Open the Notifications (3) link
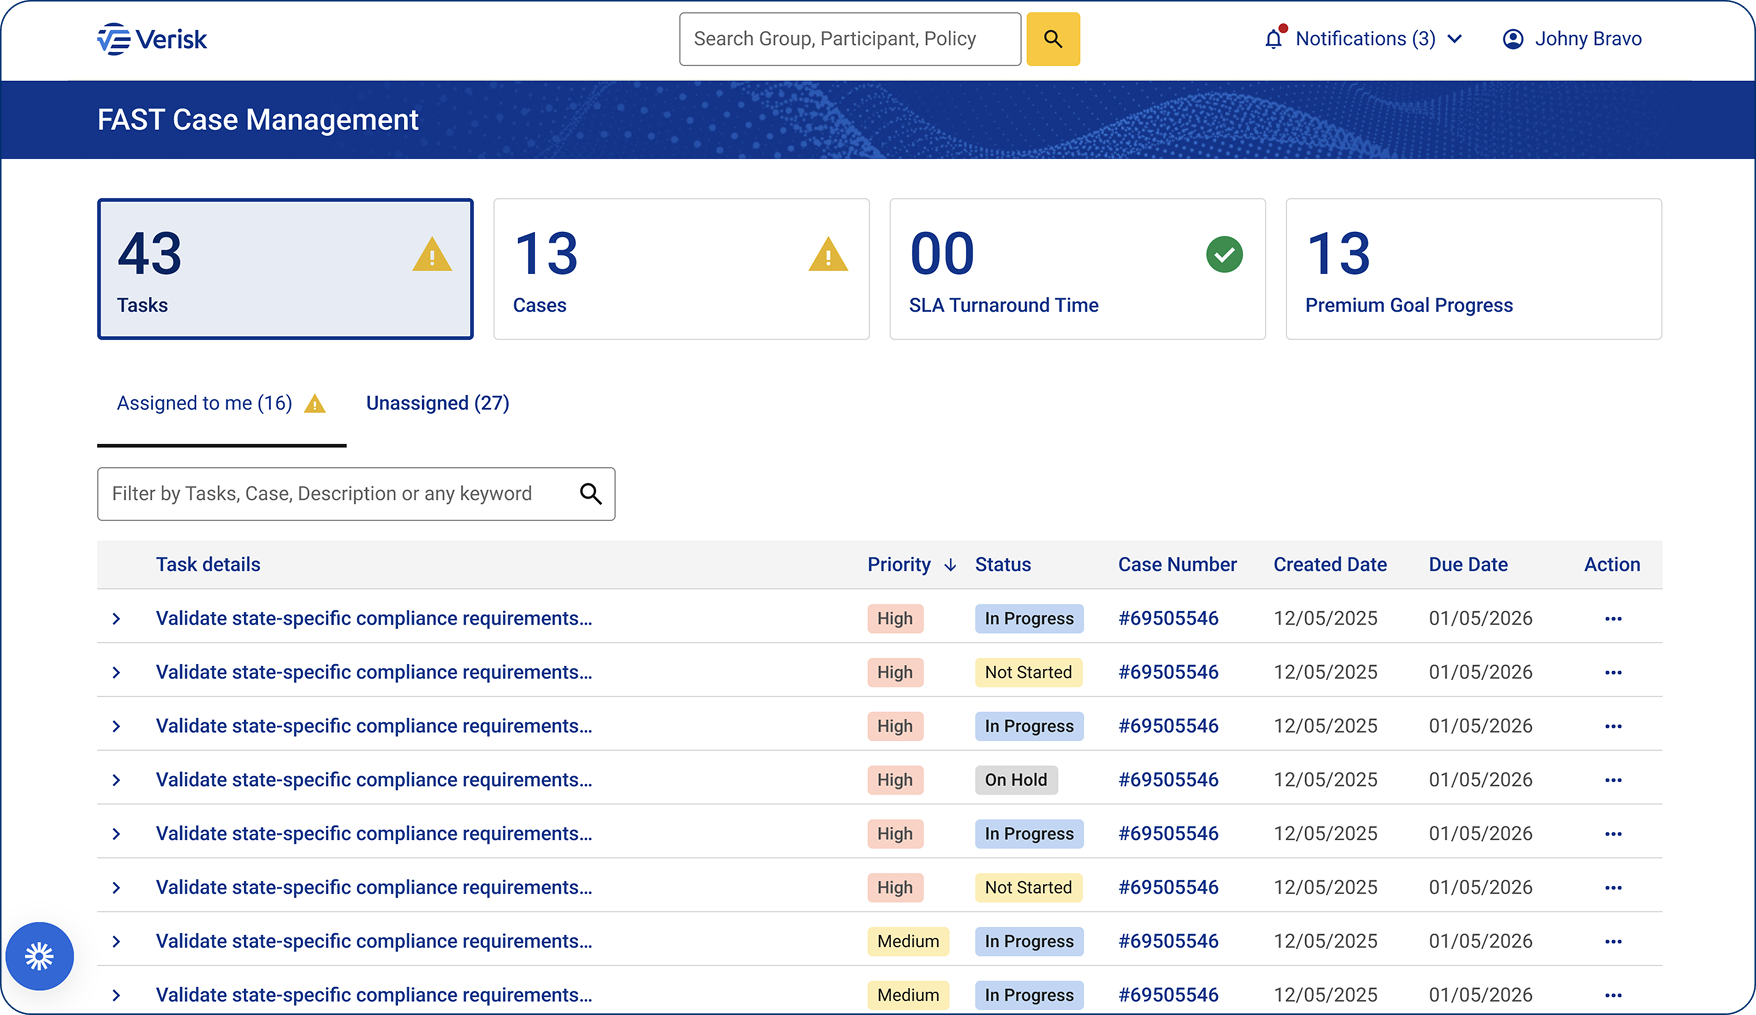Image resolution: width=1756 pixels, height=1015 pixels. point(1365,39)
